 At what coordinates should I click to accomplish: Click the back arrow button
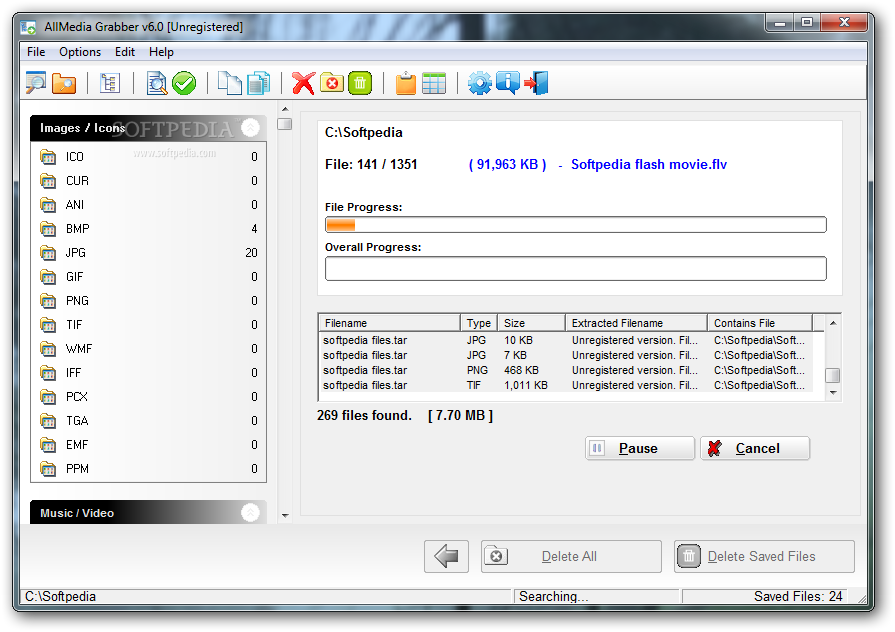[446, 556]
